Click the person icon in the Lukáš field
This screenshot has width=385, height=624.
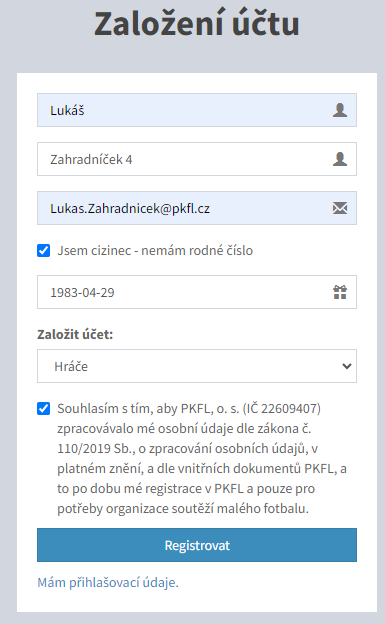pos(340,110)
